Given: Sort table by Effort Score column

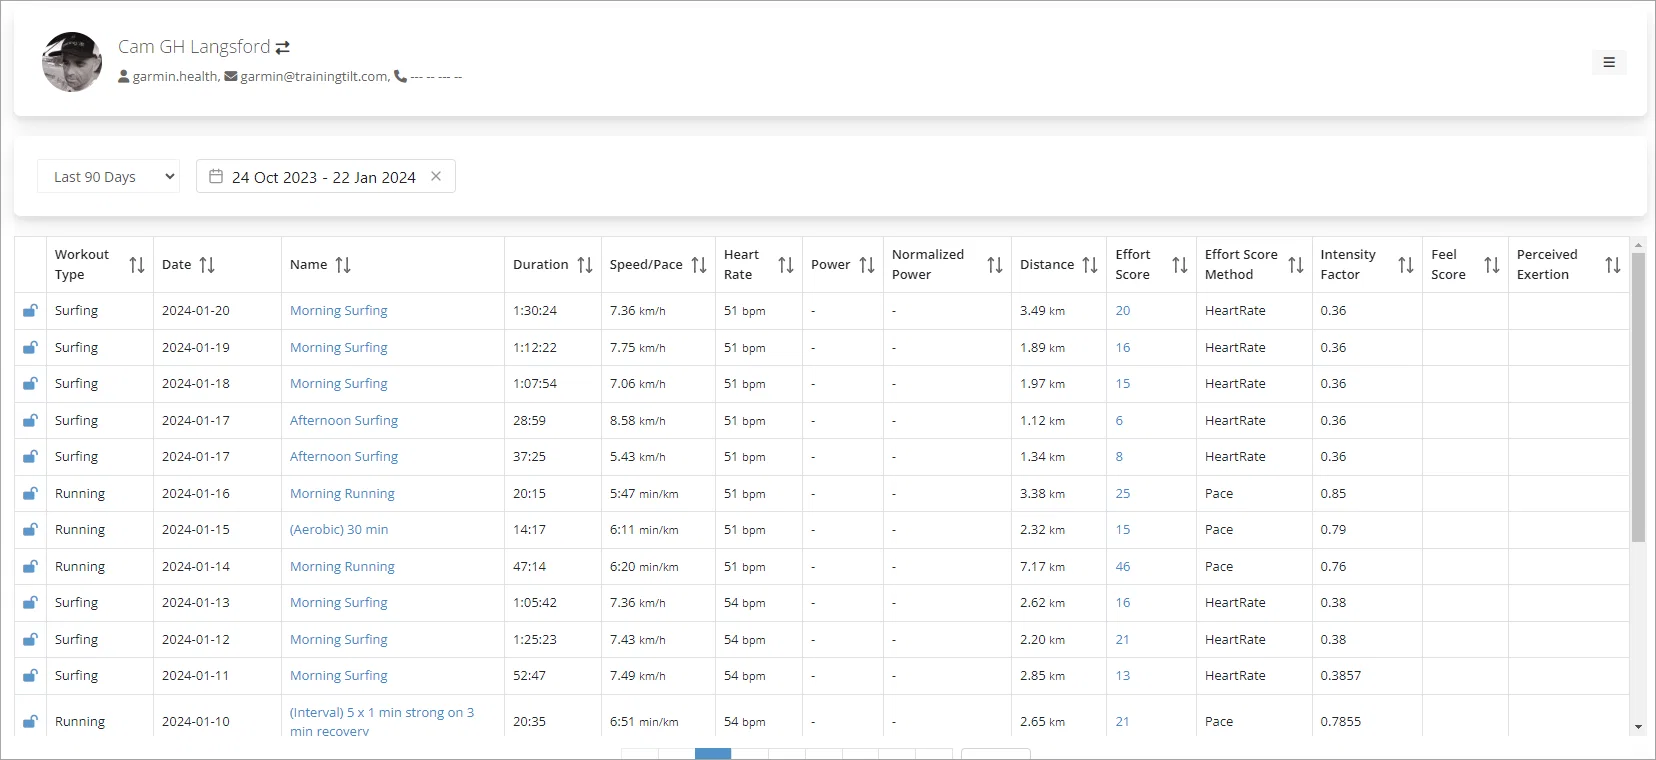Looking at the screenshot, I should 1180,265.
